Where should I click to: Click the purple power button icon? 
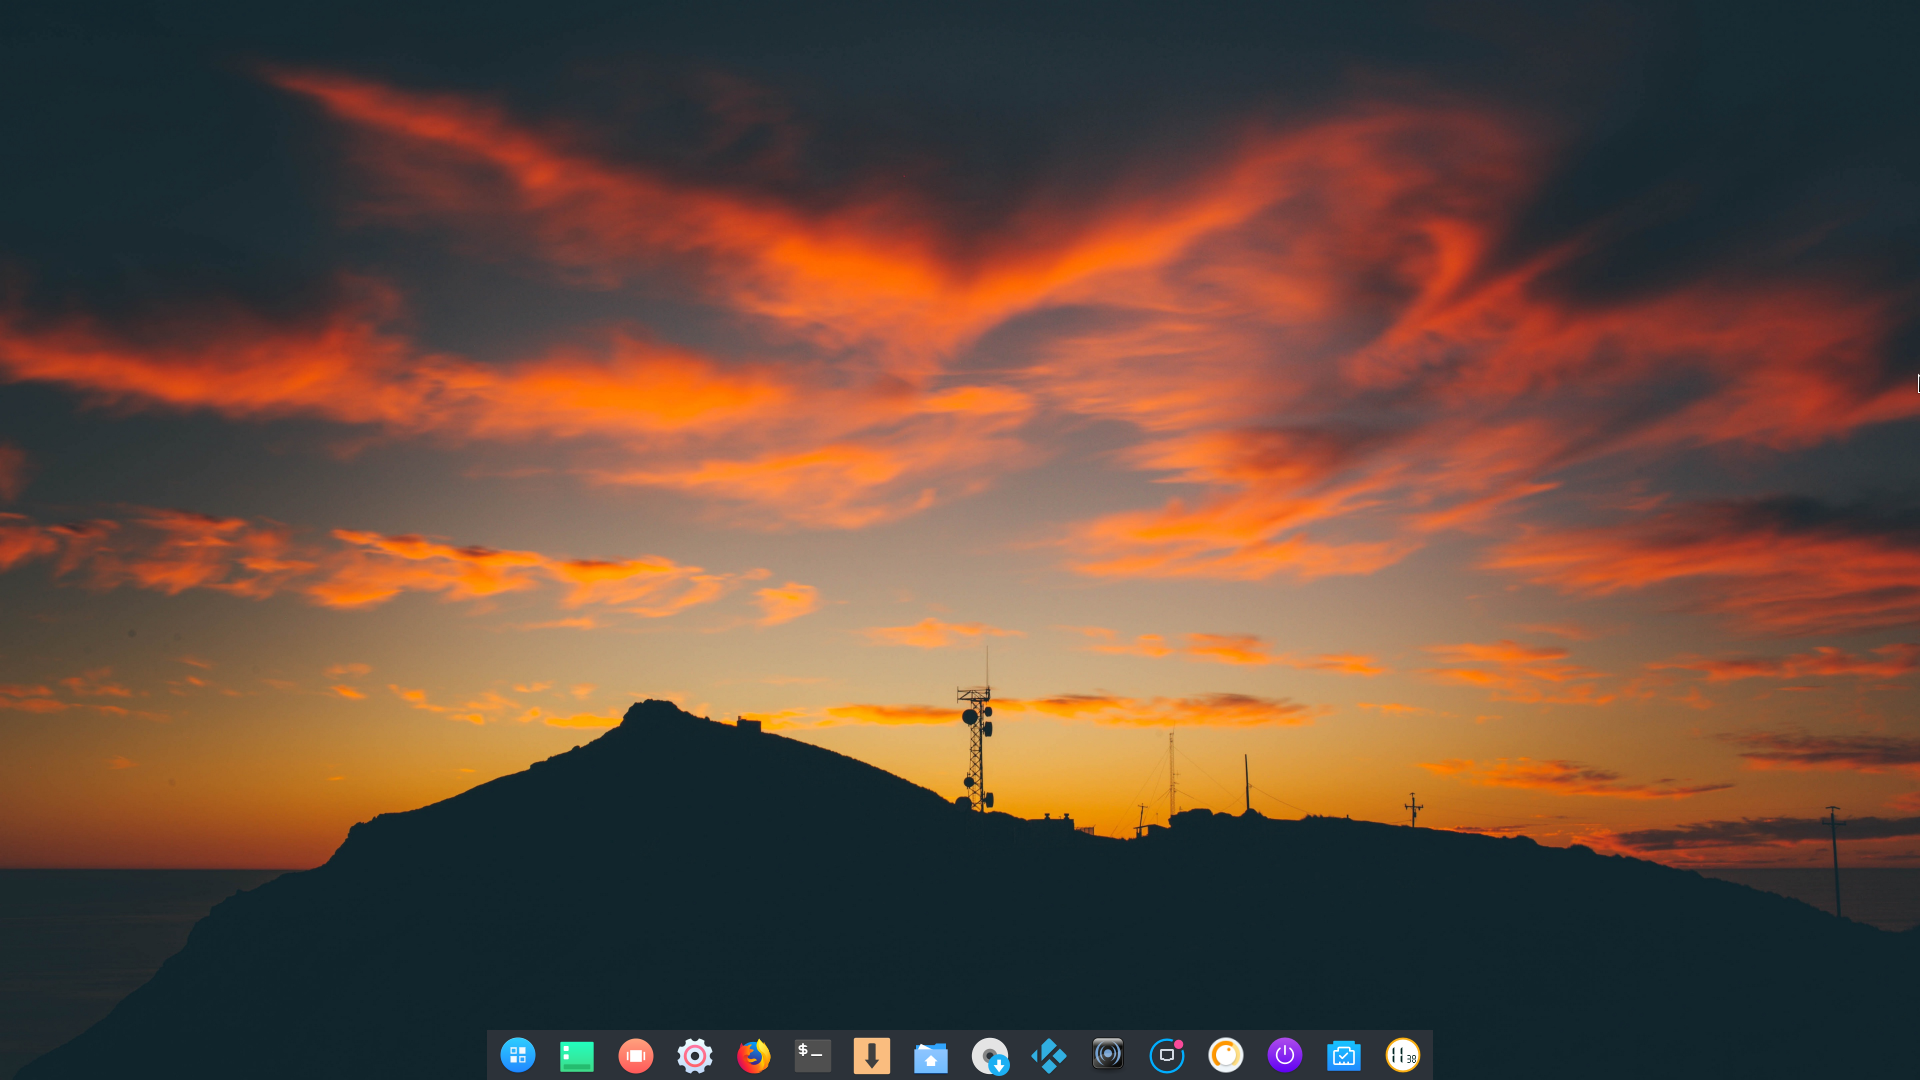(1285, 1055)
